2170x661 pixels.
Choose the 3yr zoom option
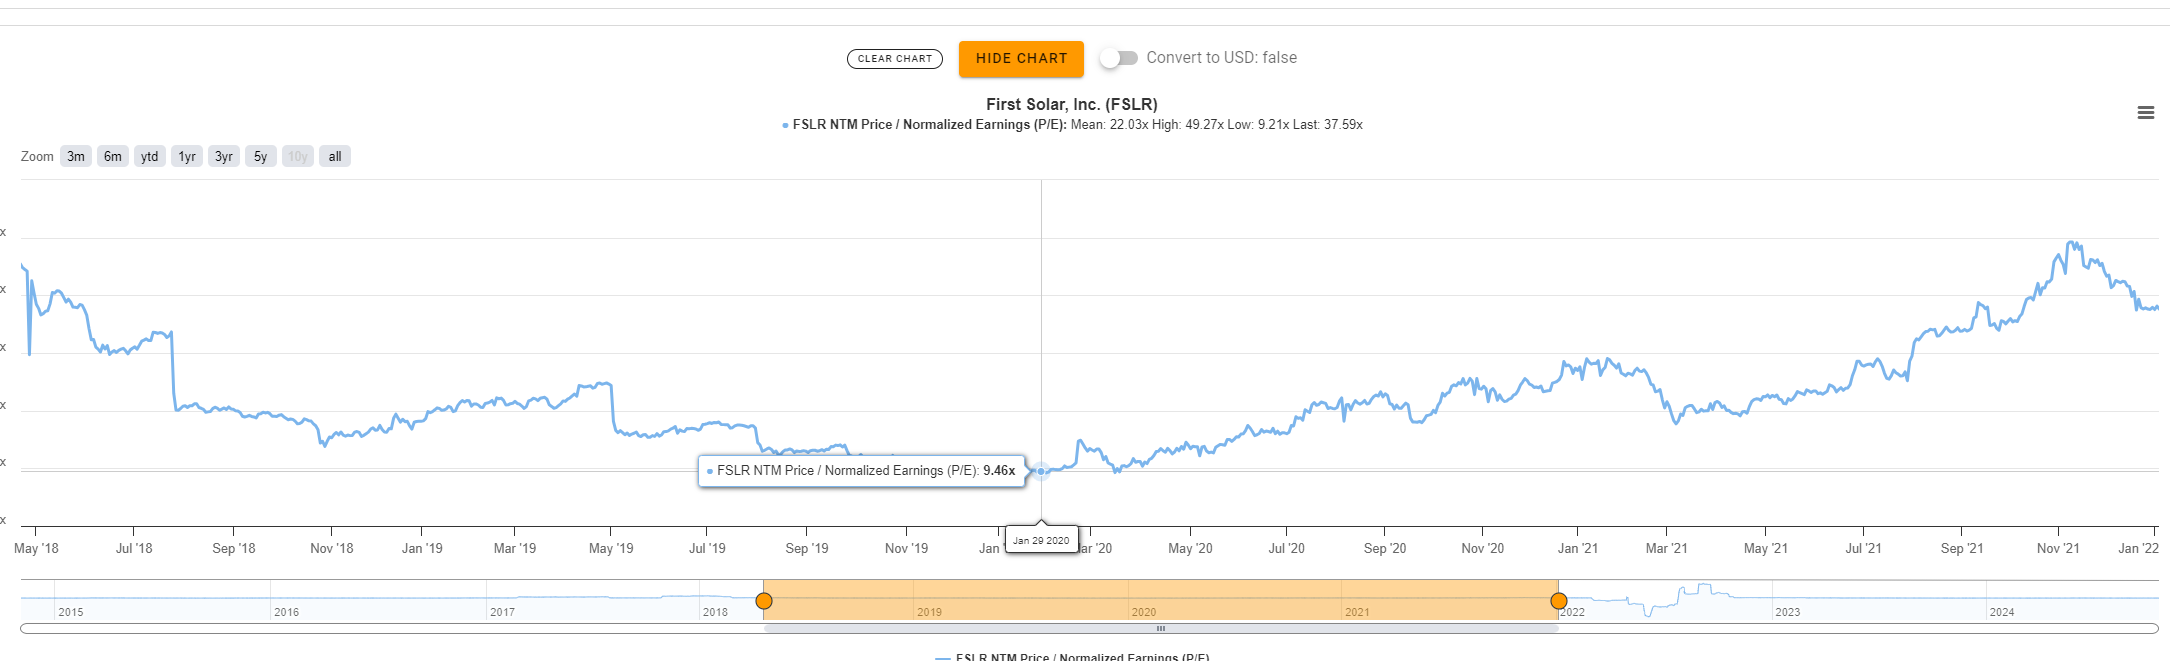pos(224,156)
